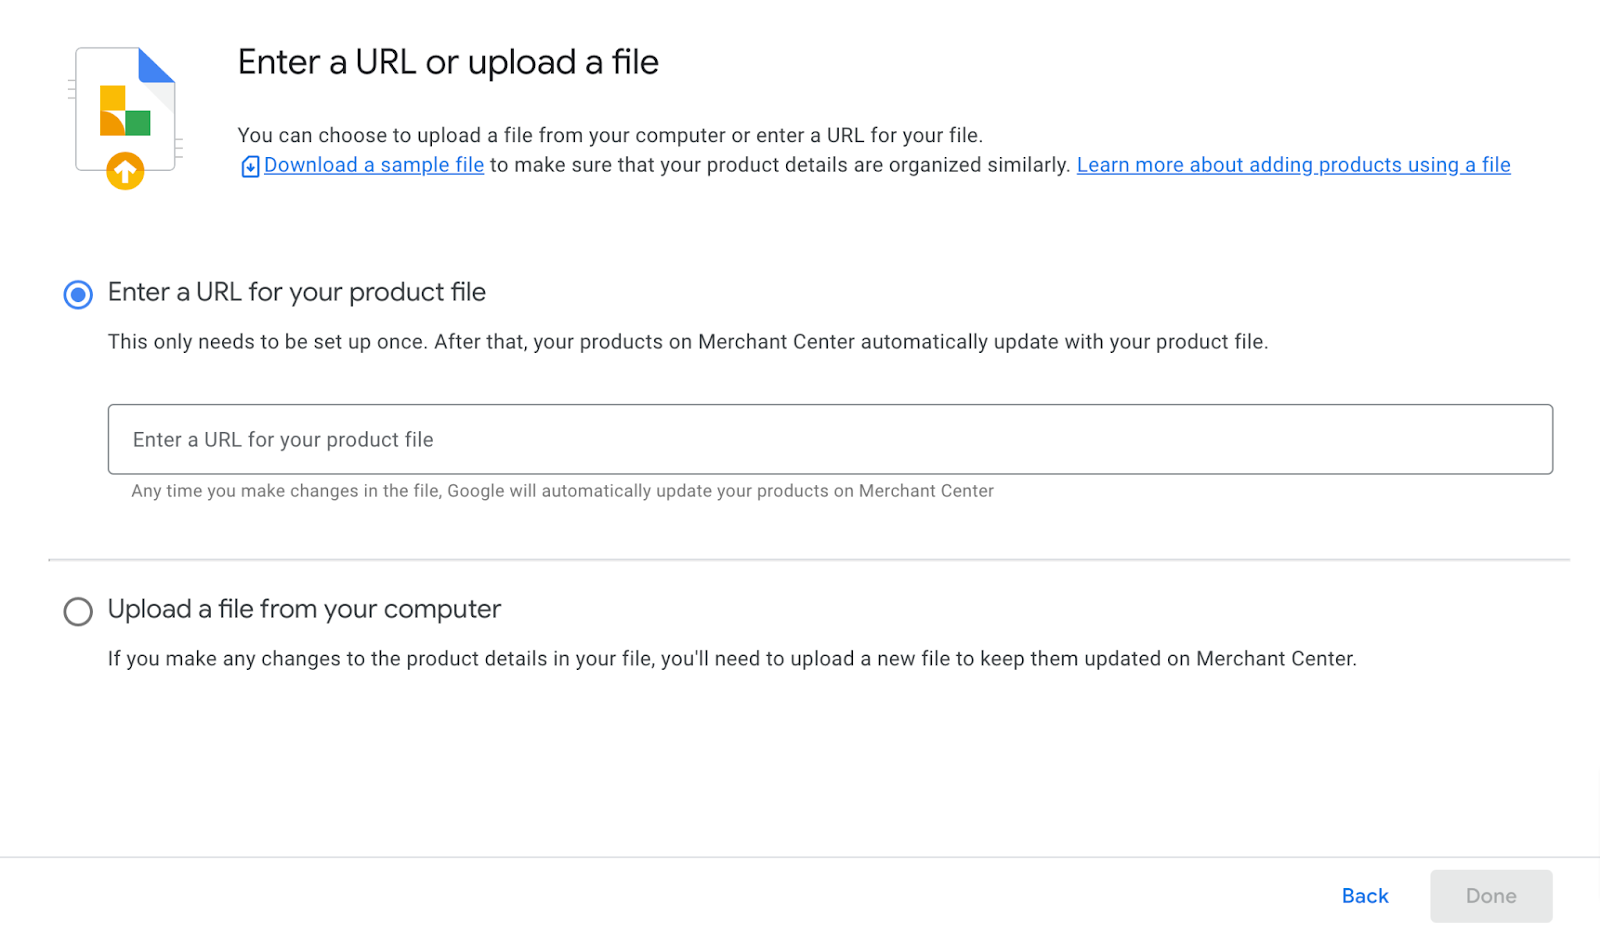The width and height of the screenshot is (1600, 927).
Task: Click the yellow square in the document illustration
Action: point(112,97)
